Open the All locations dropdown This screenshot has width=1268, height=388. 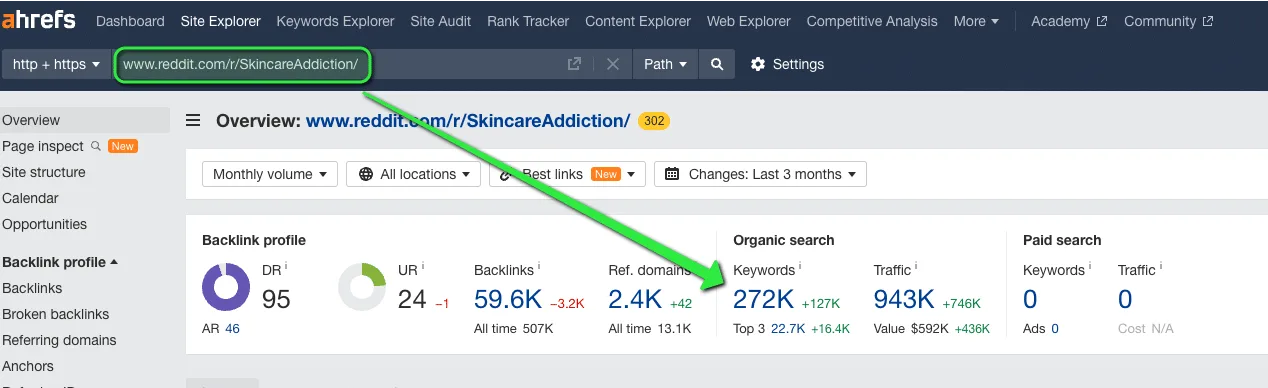[413, 174]
